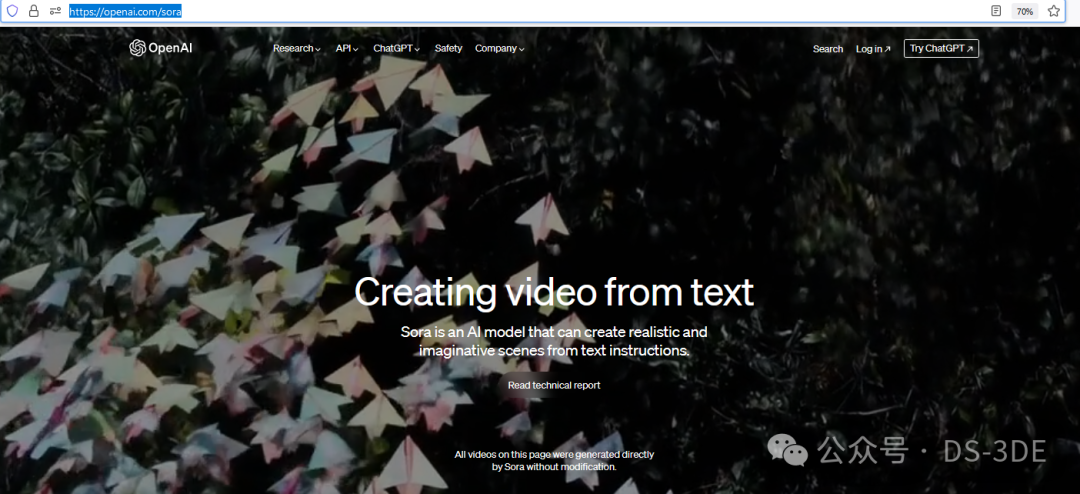
Task: Click the URL text in the address bar
Action: pos(125,12)
